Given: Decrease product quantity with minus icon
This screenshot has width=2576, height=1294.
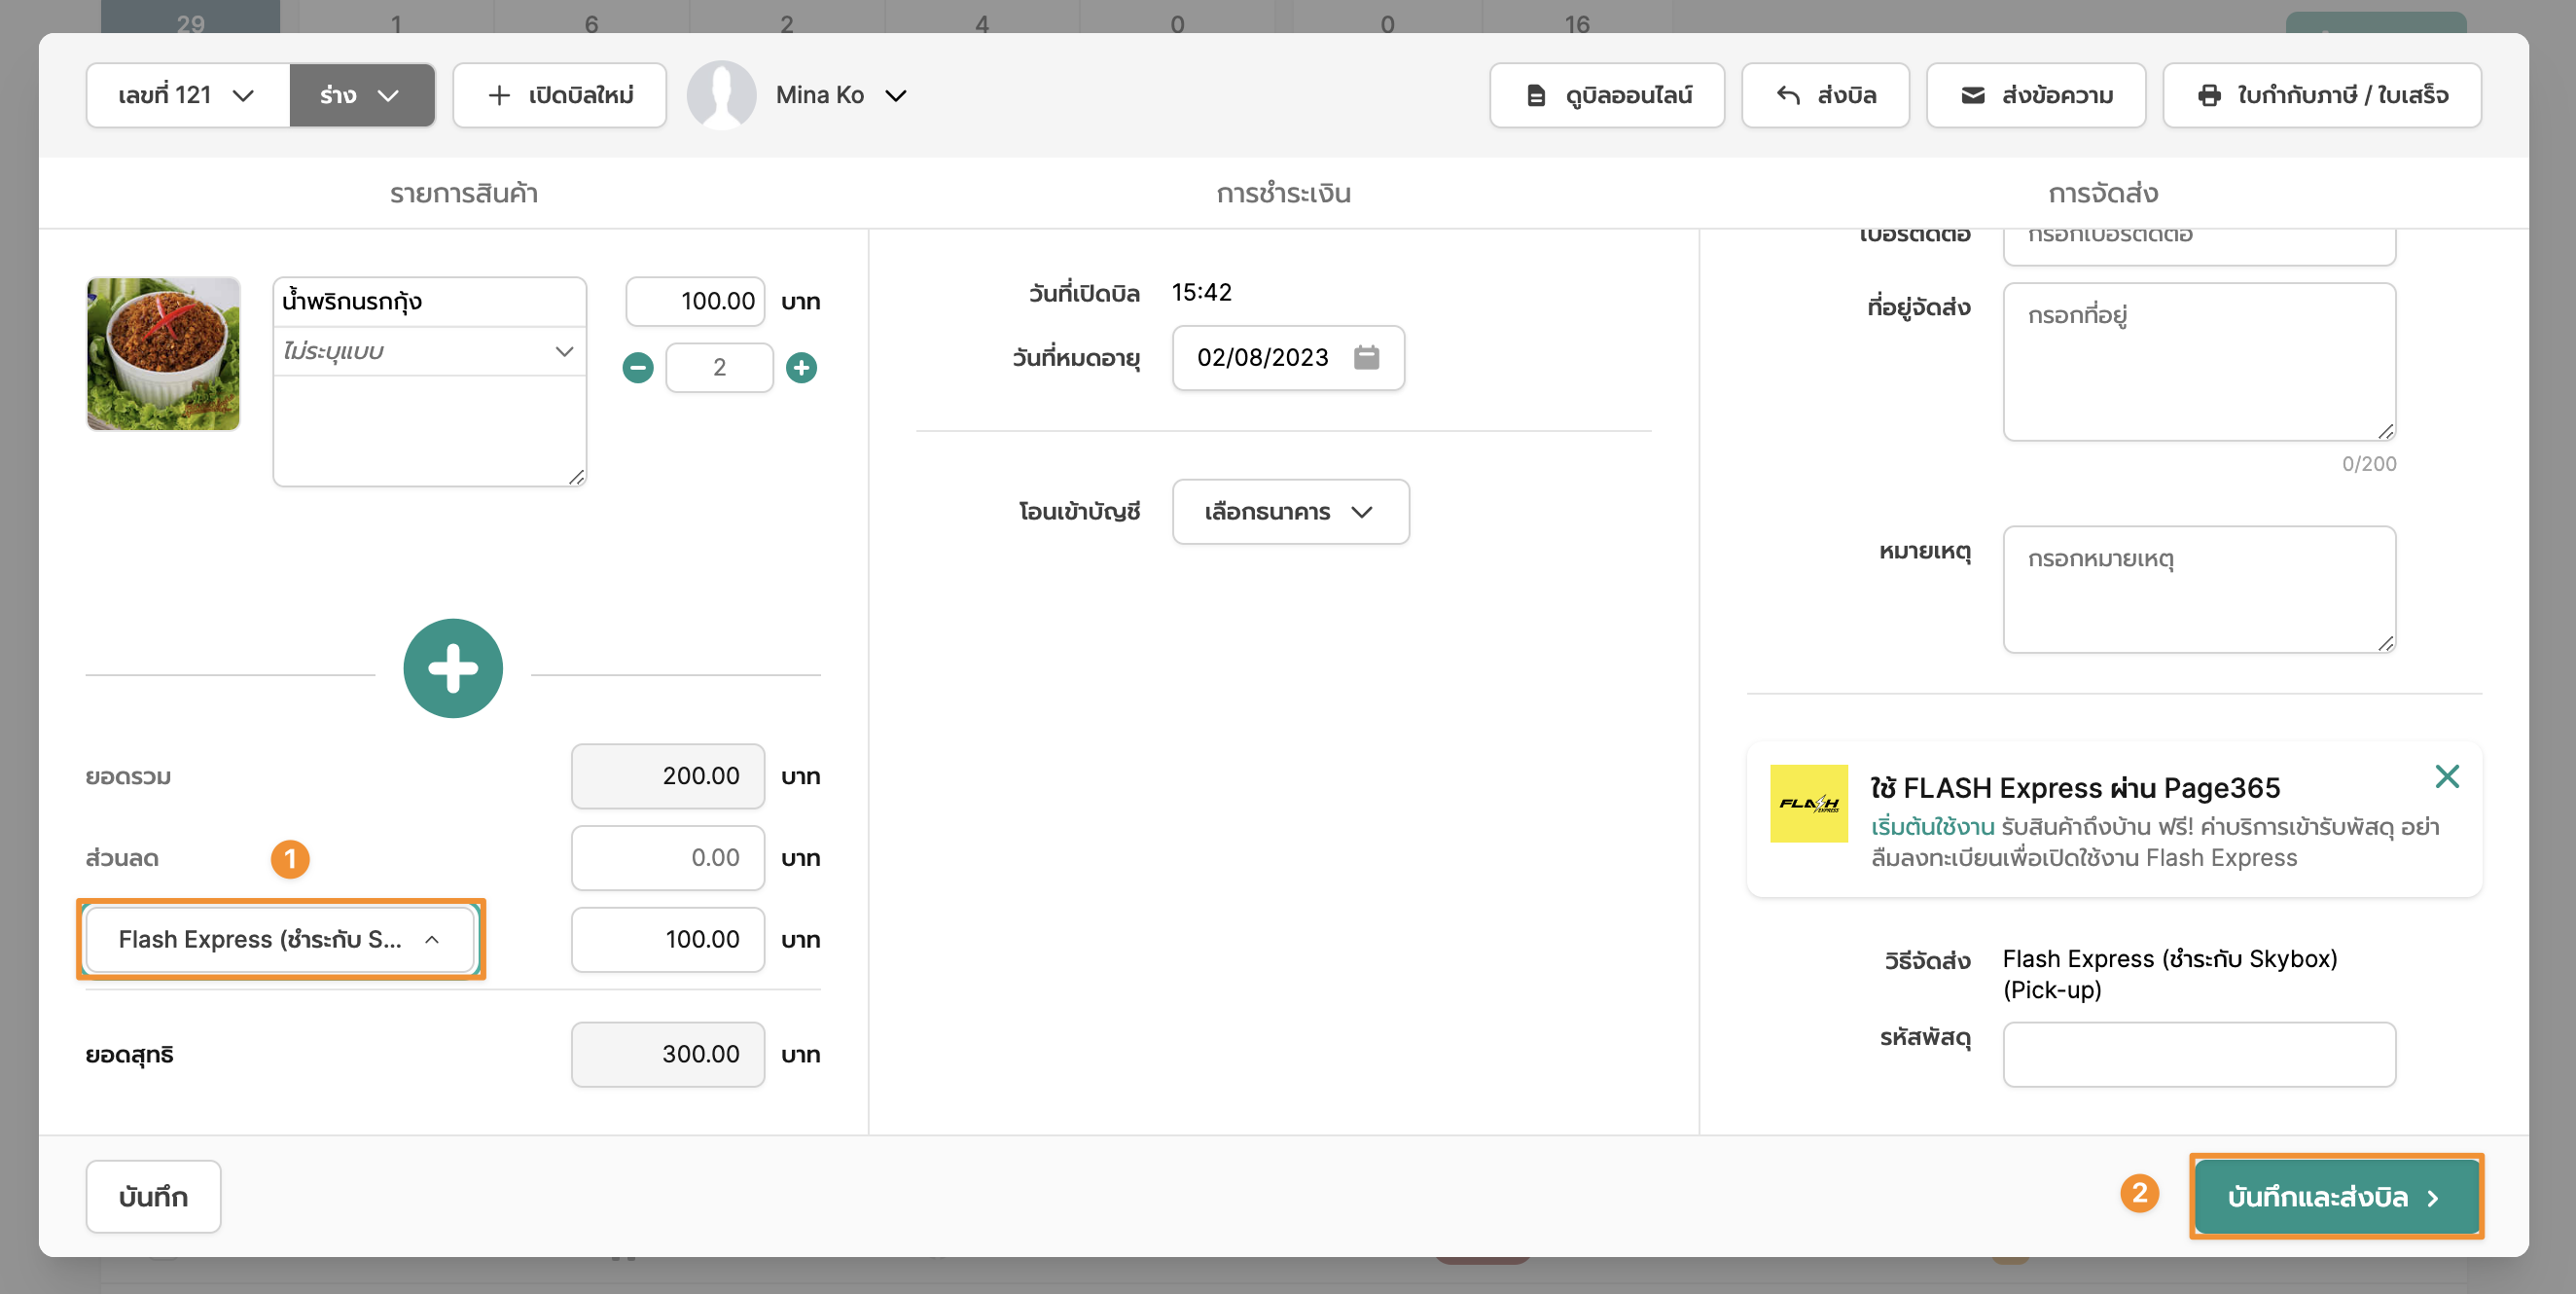Looking at the screenshot, I should point(638,368).
